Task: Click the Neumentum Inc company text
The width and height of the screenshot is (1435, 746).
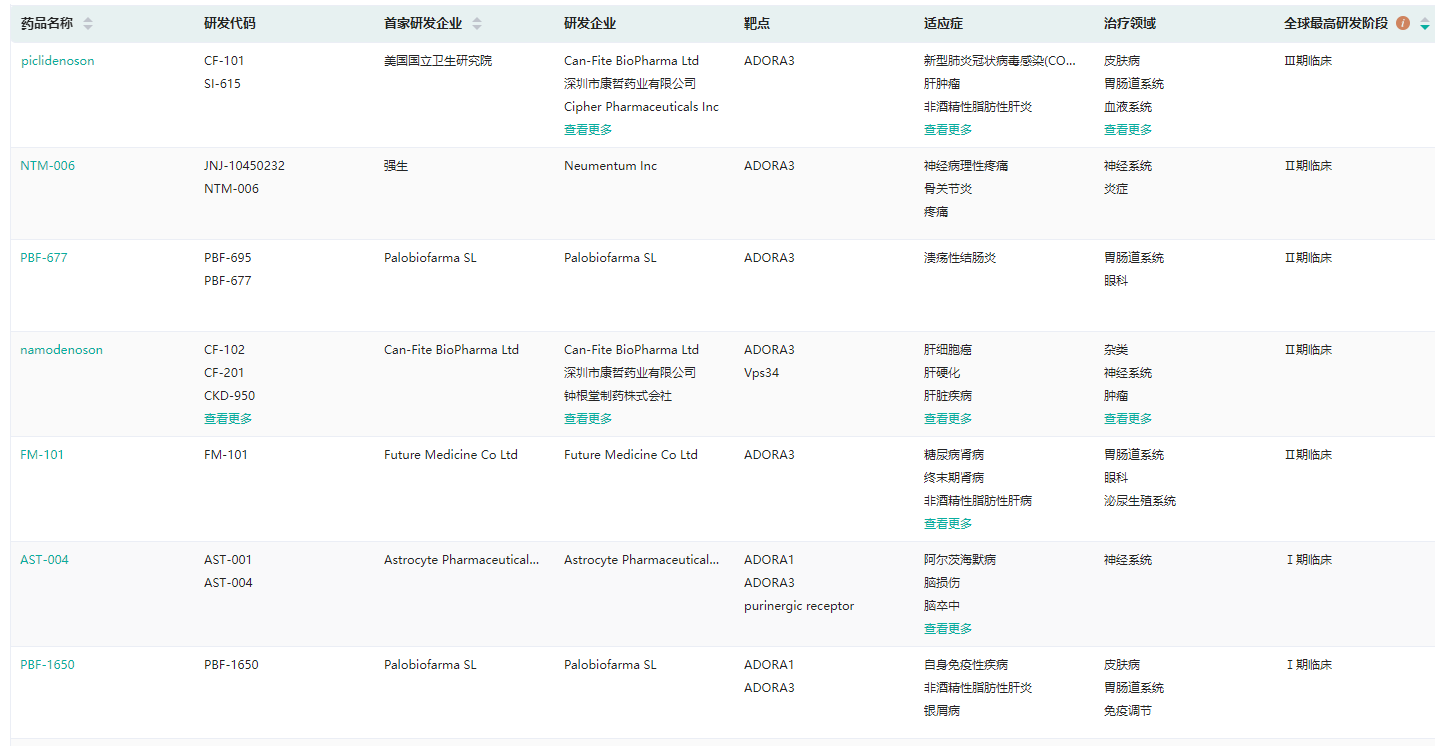Action: click(x=610, y=166)
